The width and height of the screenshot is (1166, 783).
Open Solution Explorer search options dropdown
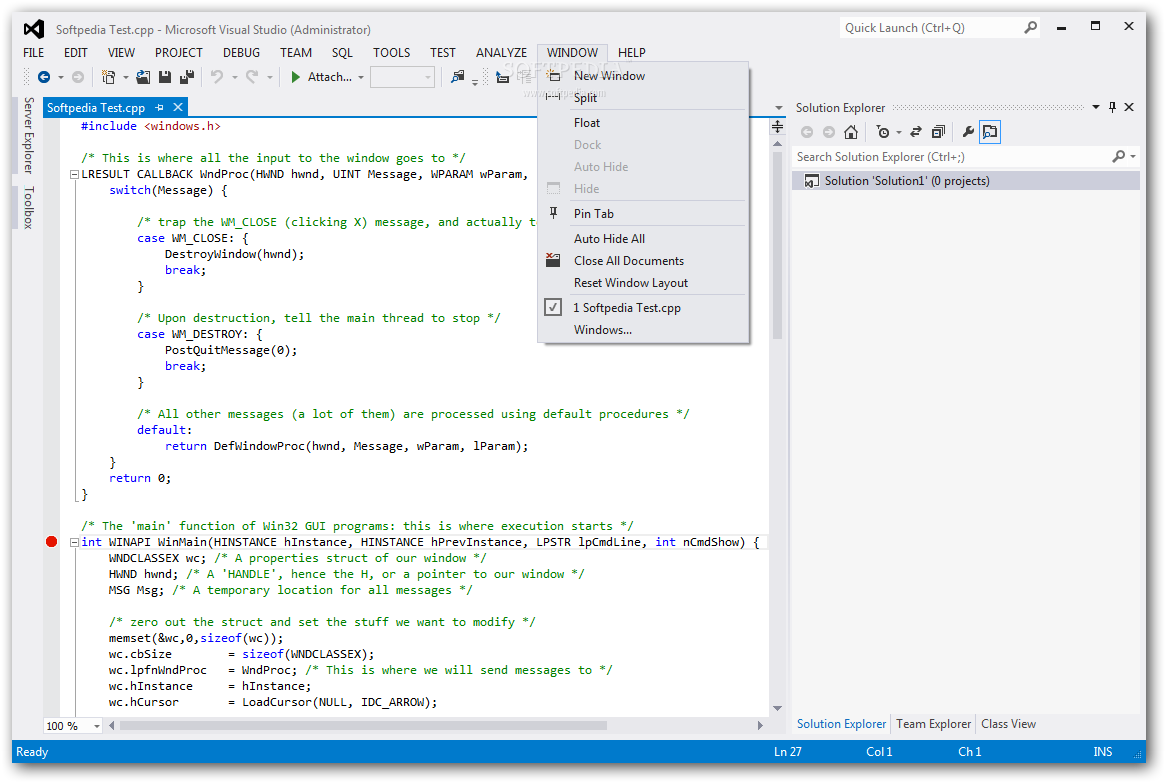click(1133, 156)
